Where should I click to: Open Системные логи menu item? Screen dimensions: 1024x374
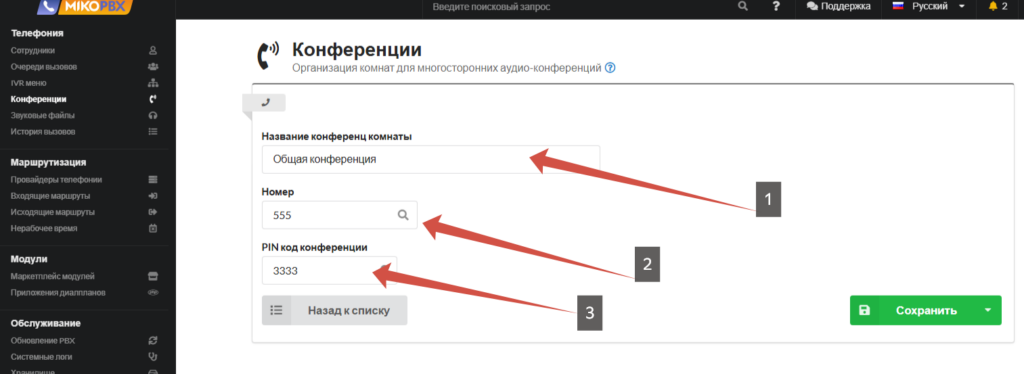point(41,357)
